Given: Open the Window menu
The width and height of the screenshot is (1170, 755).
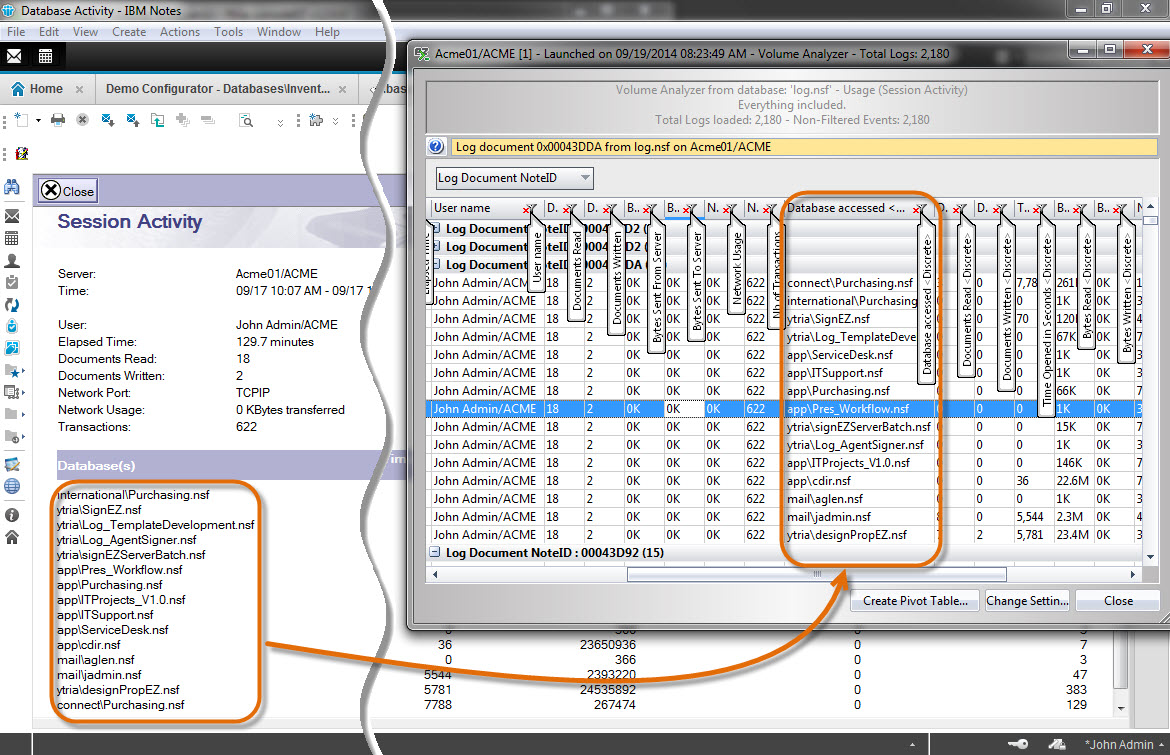Looking at the screenshot, I should (x=279, y=32).
